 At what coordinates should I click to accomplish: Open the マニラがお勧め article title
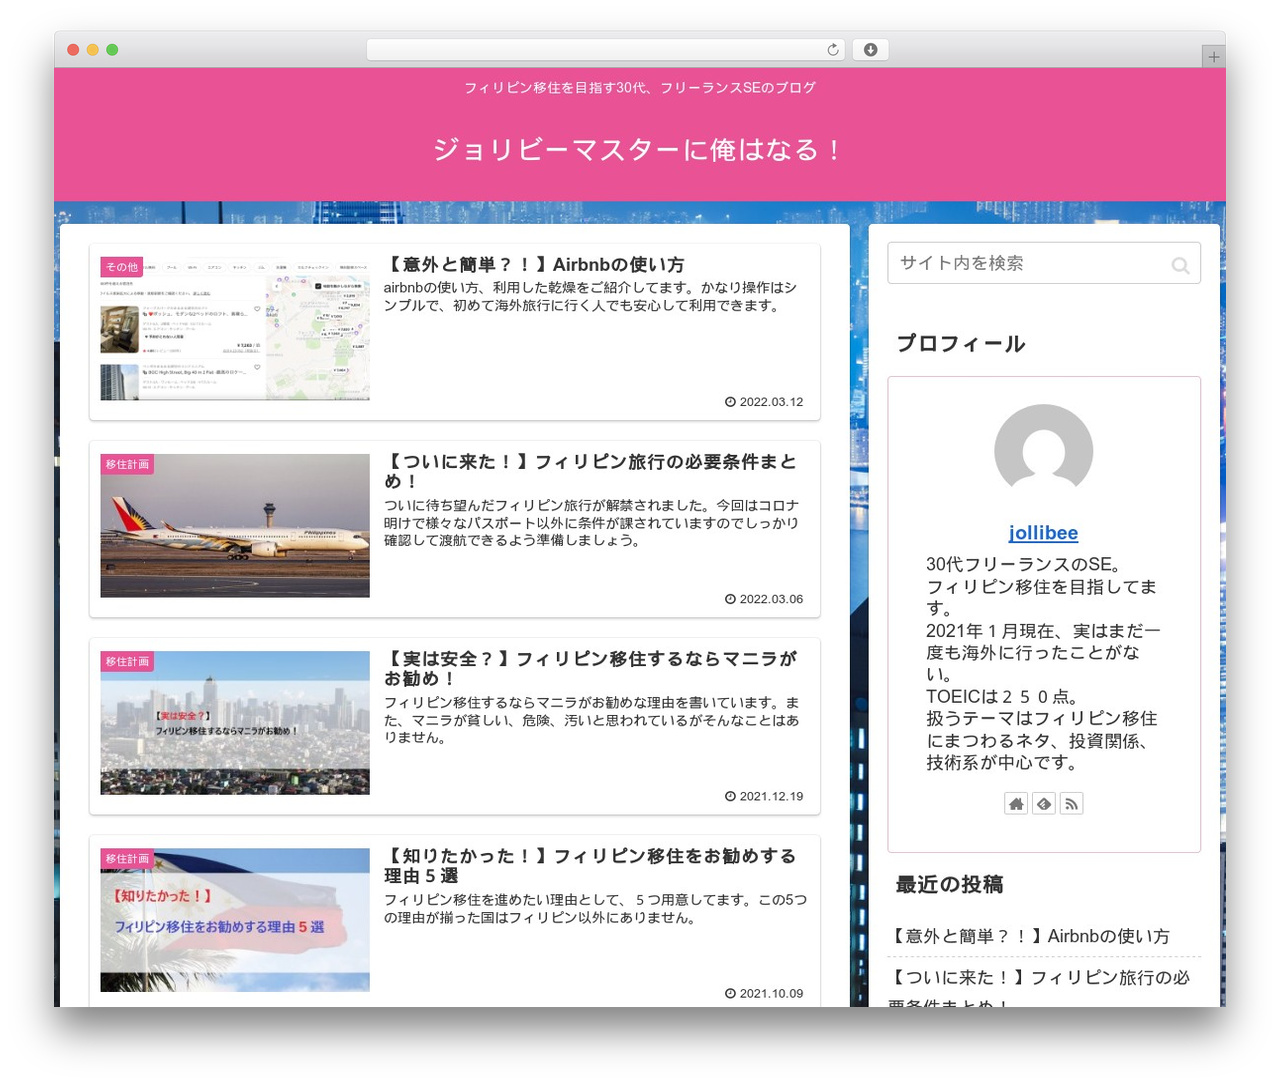pos(591,668)
